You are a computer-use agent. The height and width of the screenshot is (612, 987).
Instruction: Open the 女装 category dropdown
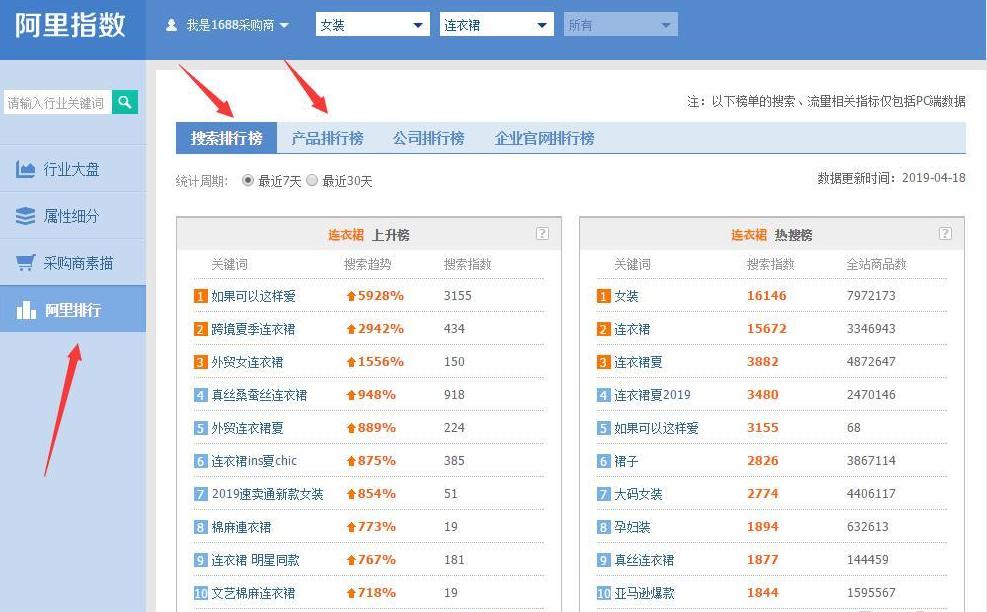(371, 23)
